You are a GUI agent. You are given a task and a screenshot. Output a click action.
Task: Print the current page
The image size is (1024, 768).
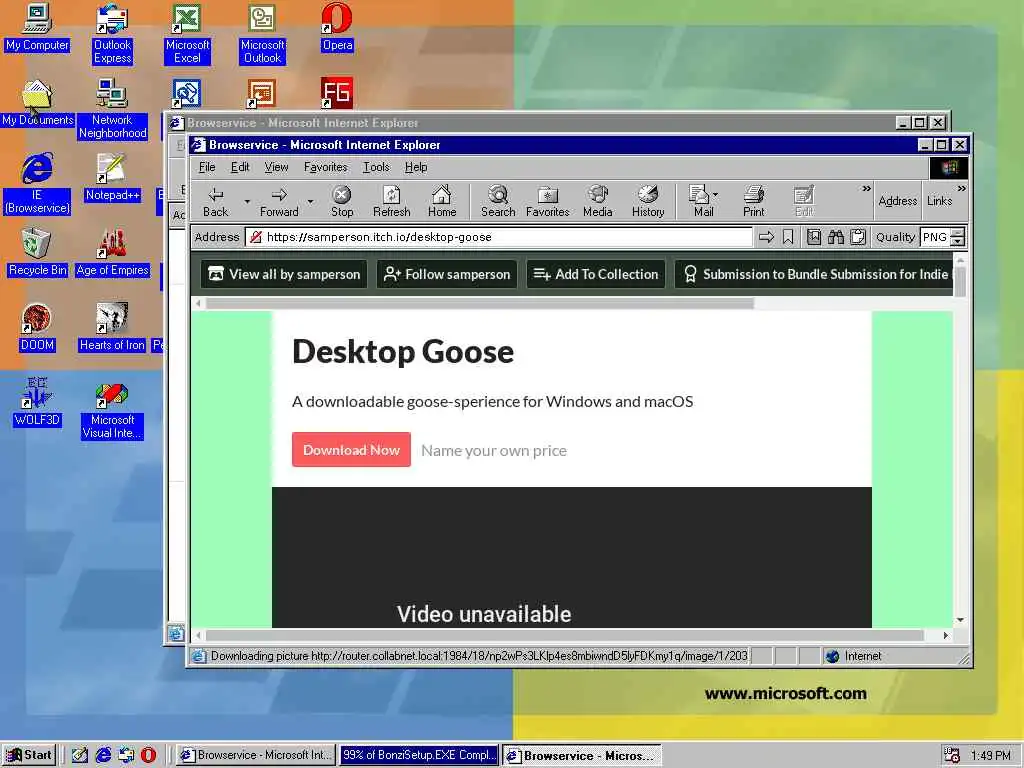753,201
